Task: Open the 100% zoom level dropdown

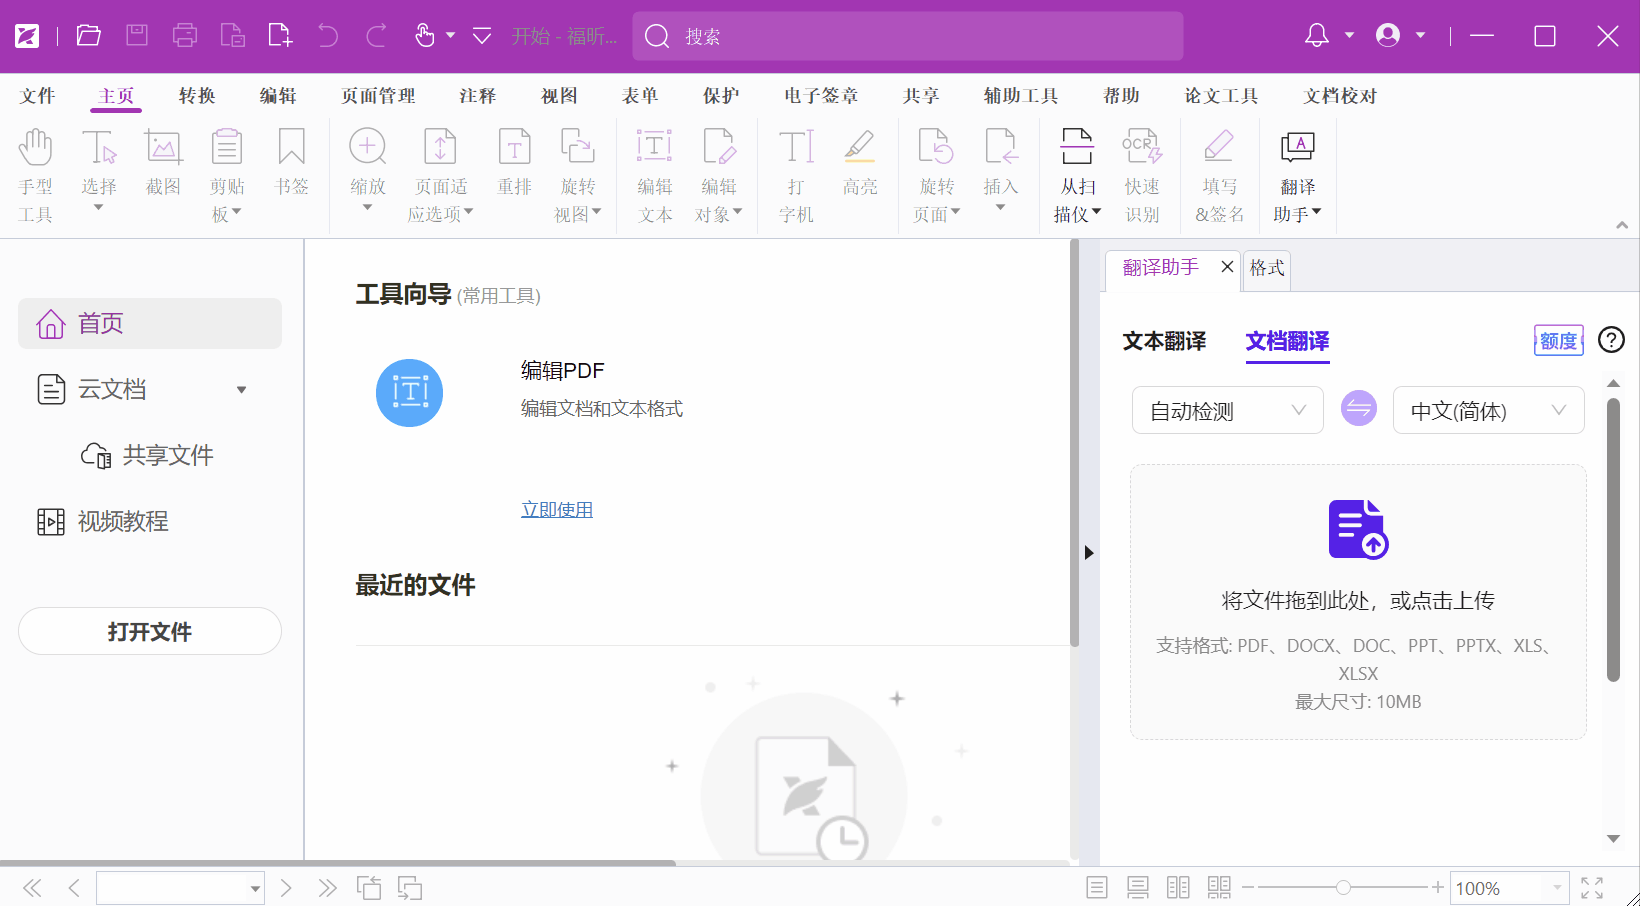Action: (1557, 888)
